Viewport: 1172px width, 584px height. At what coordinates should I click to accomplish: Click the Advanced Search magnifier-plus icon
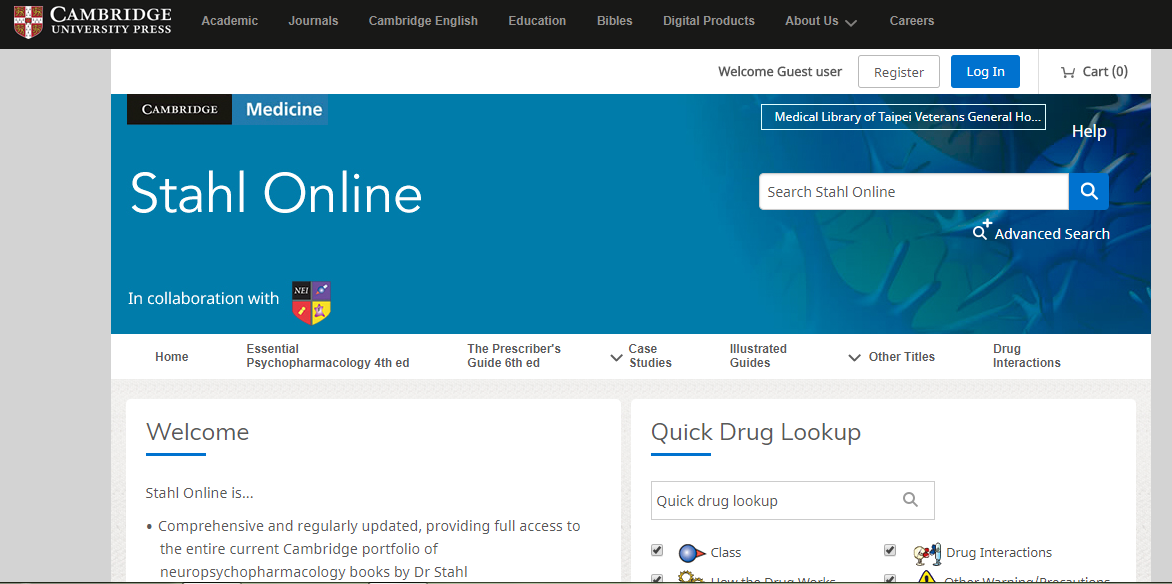point(981,230)
